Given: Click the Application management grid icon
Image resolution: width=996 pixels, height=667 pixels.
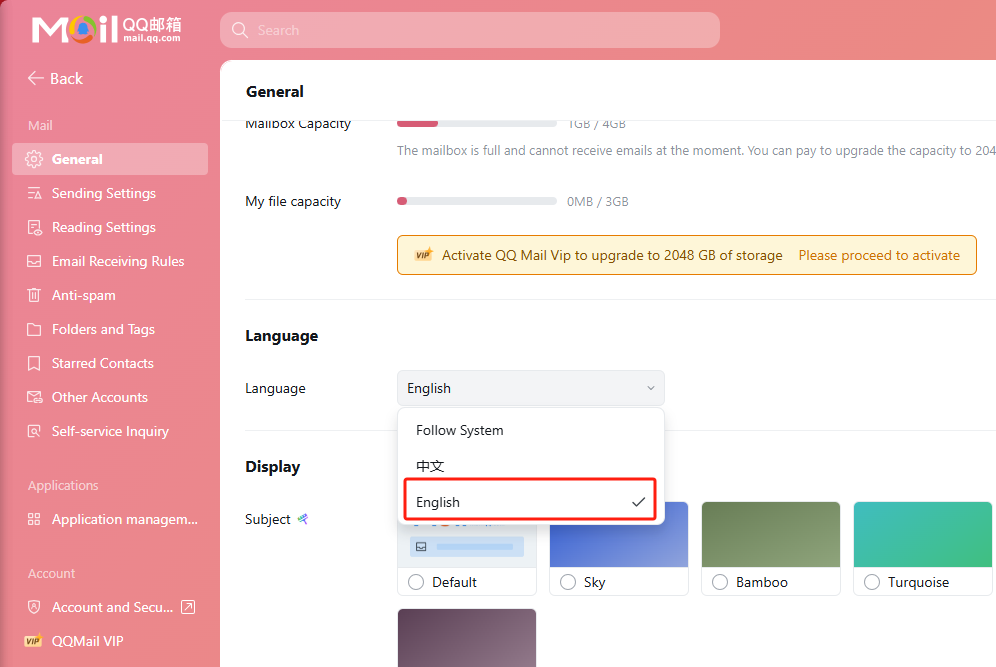Looking at the screenshot, I should pyautogui.click(x=34, y=519).
